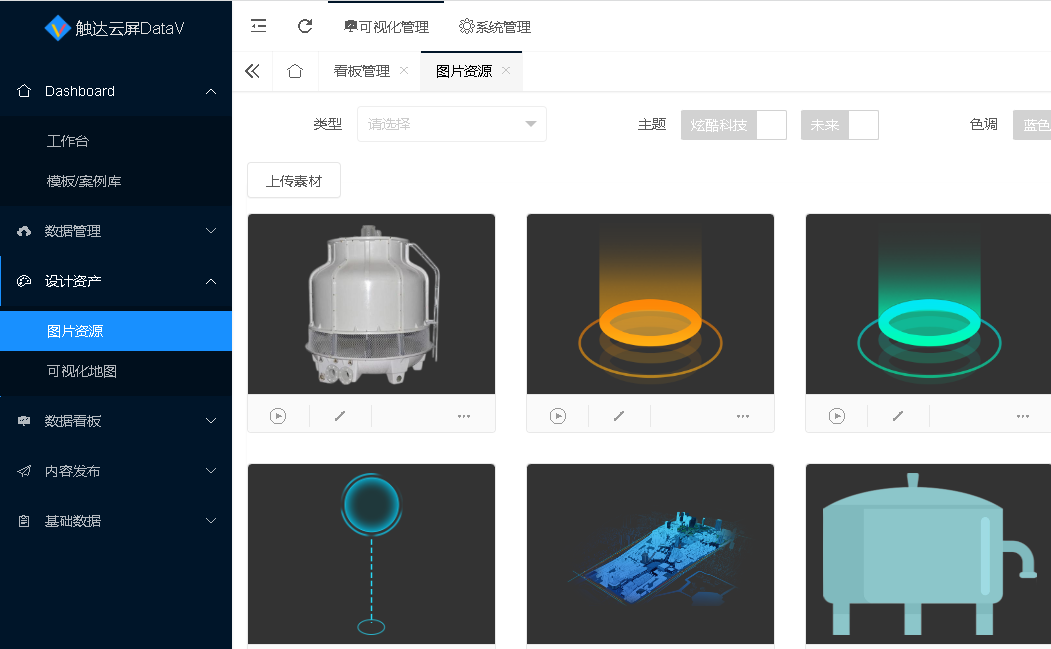
Task: Open the cooling tower image thumbnail
Action: pyautogui.click(x=371, y=304)
